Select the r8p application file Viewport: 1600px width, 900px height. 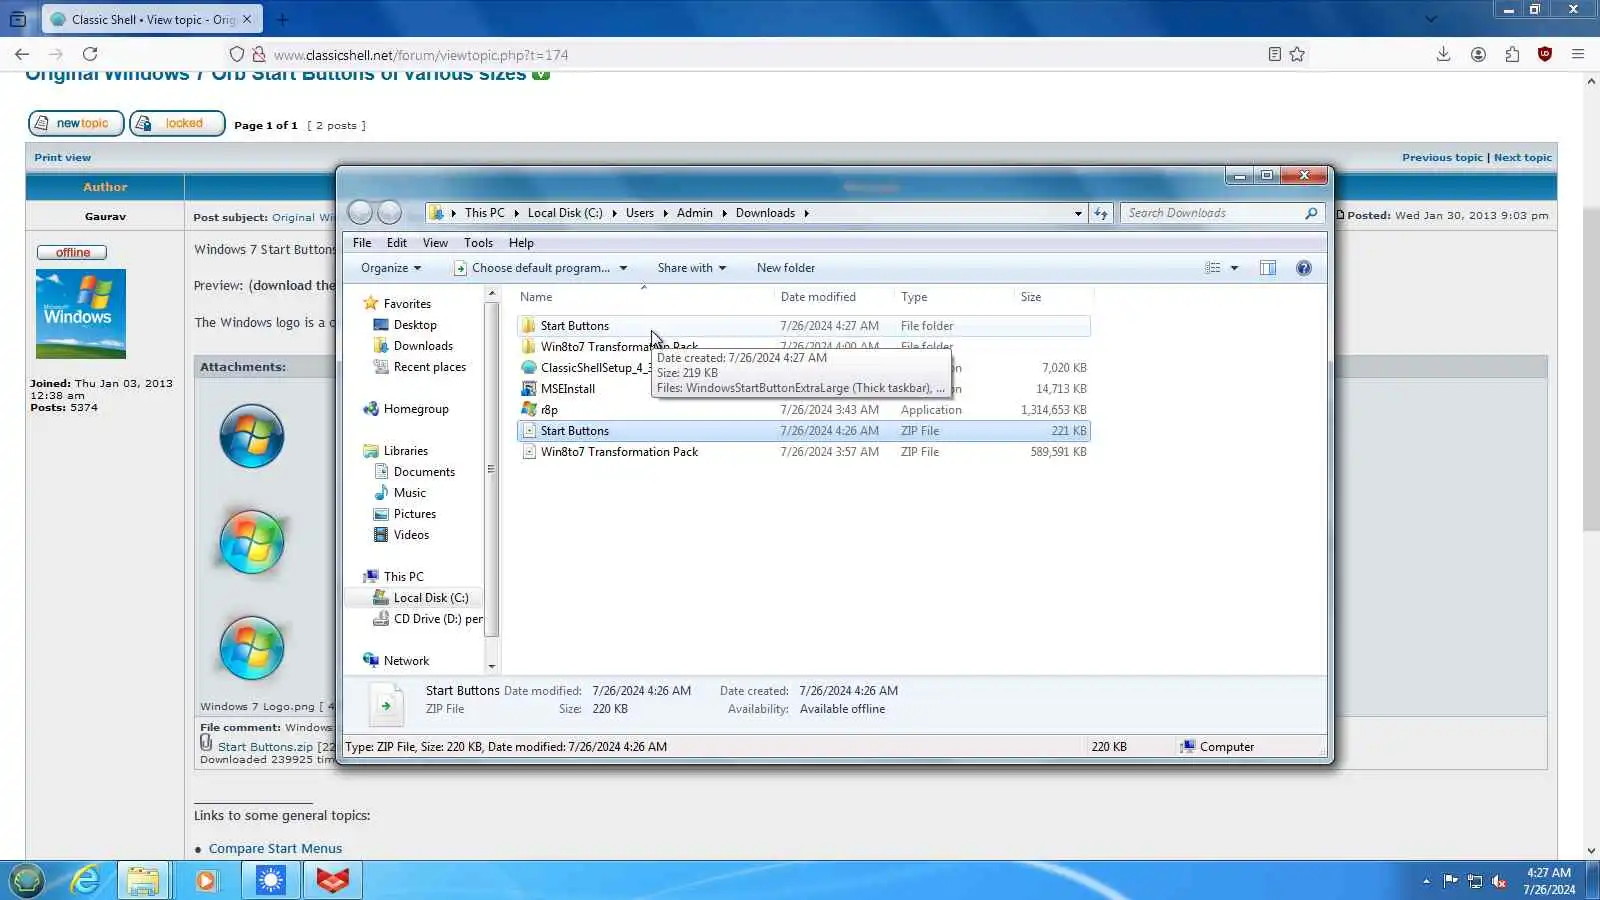[x=804, y=410]
